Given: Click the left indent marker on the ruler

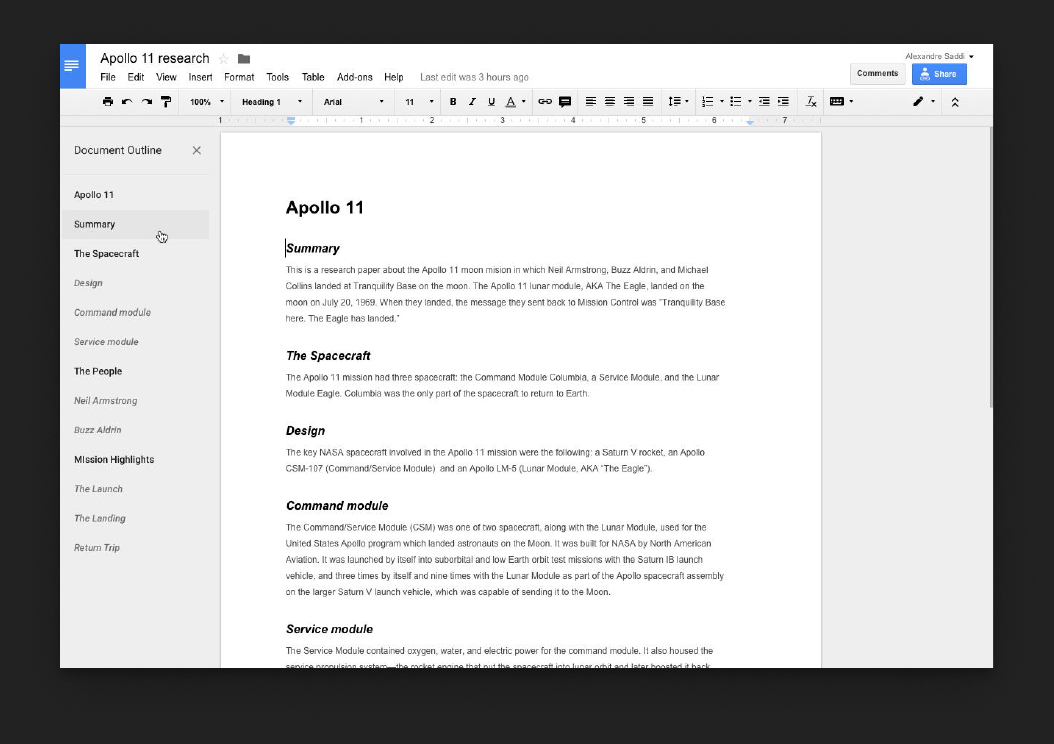Looking at the screenshot, I should tap(291, 121).
